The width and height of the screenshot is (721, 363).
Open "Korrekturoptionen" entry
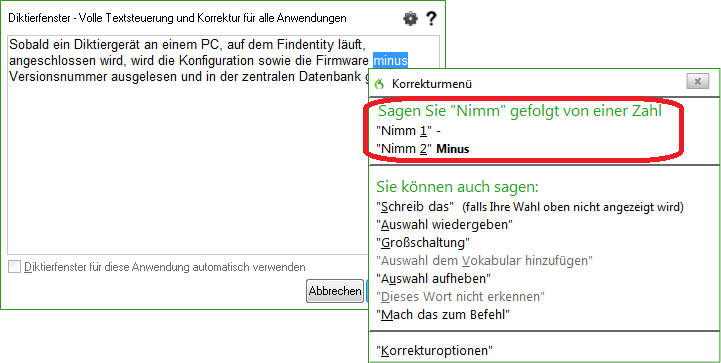click(435, 351)
